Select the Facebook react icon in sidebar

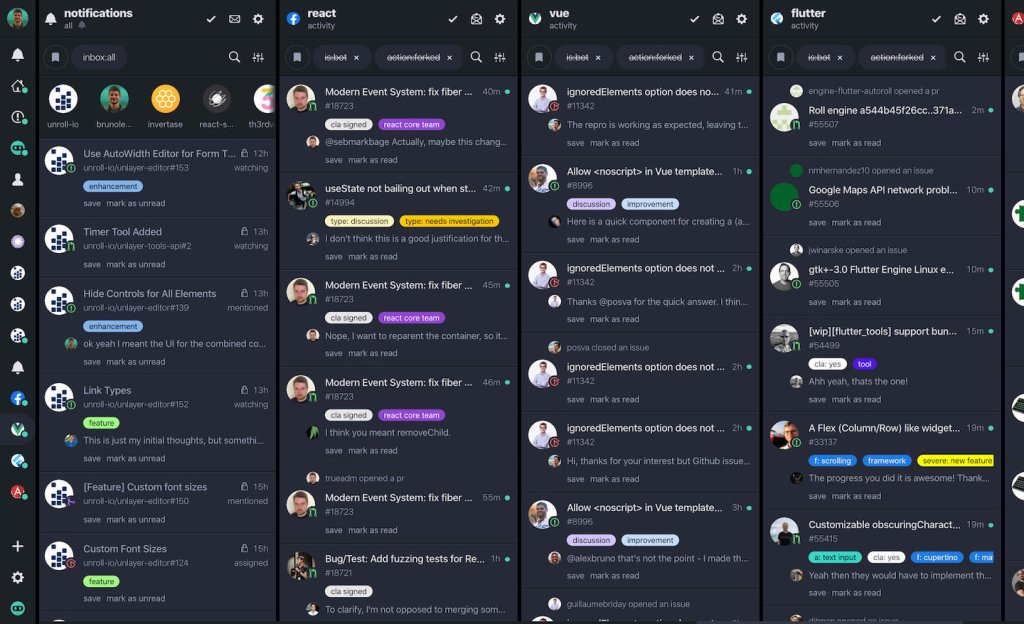pyautogui.click(x=18, y=398)
